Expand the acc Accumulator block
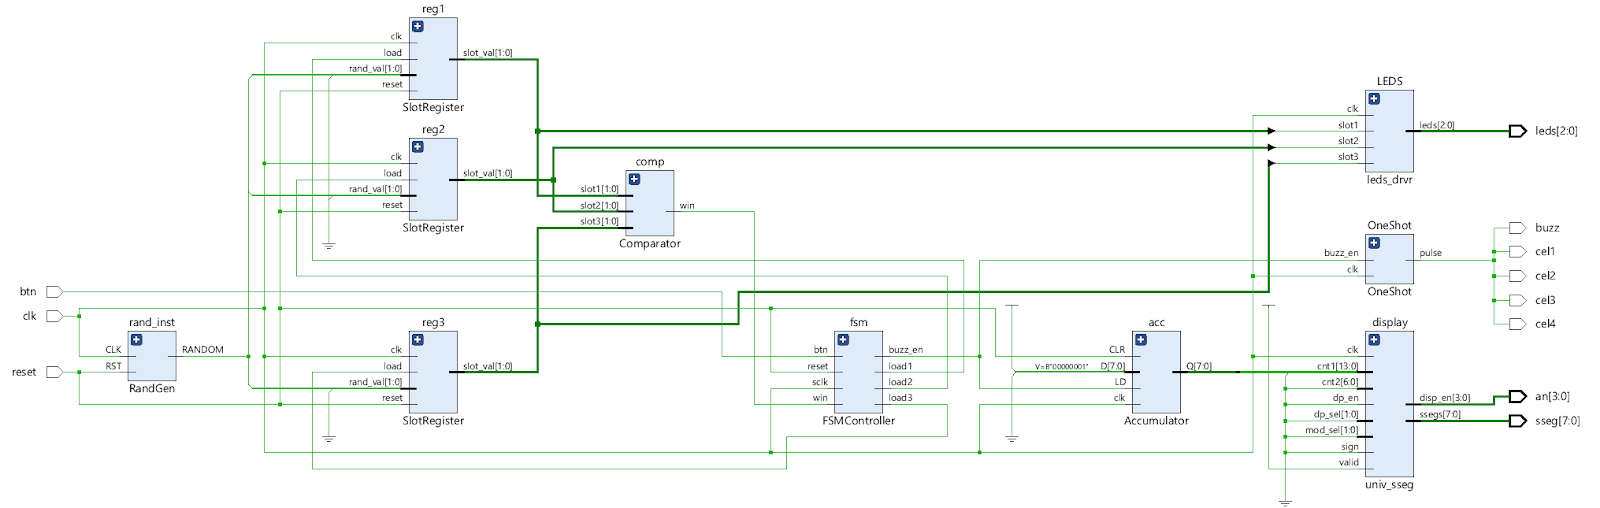1600x508 pixels. click(1141, 340)
